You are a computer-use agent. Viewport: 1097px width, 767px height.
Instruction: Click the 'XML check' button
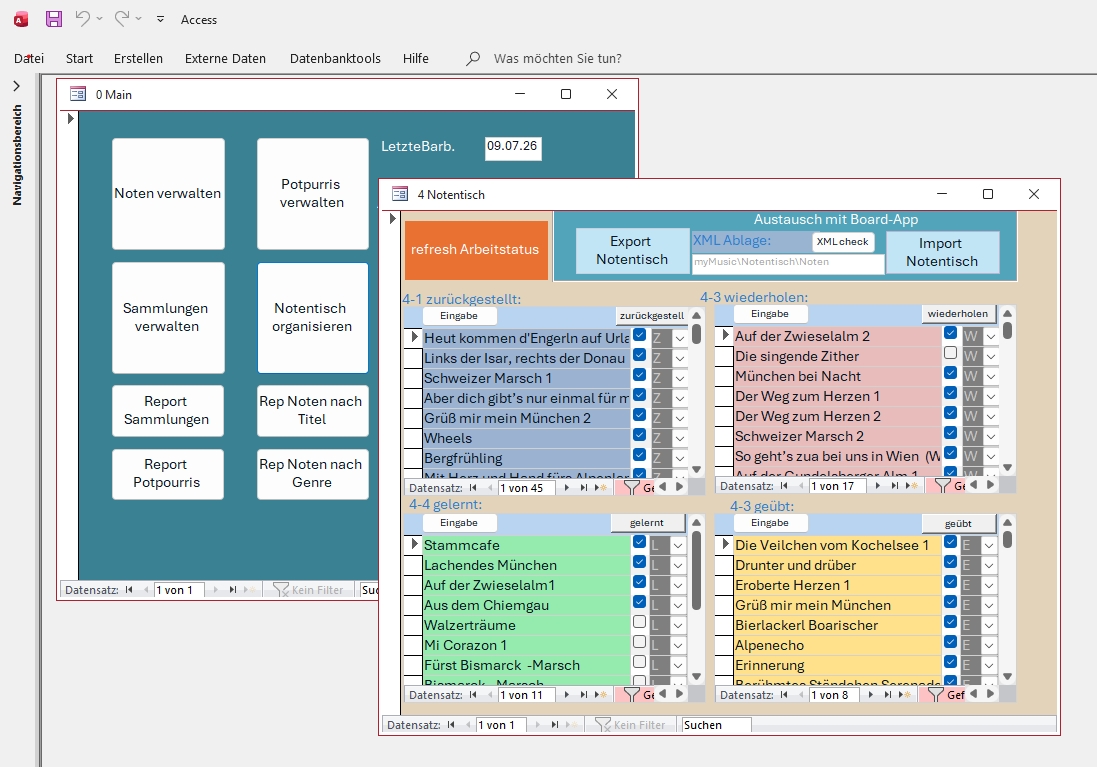point(842,242)
